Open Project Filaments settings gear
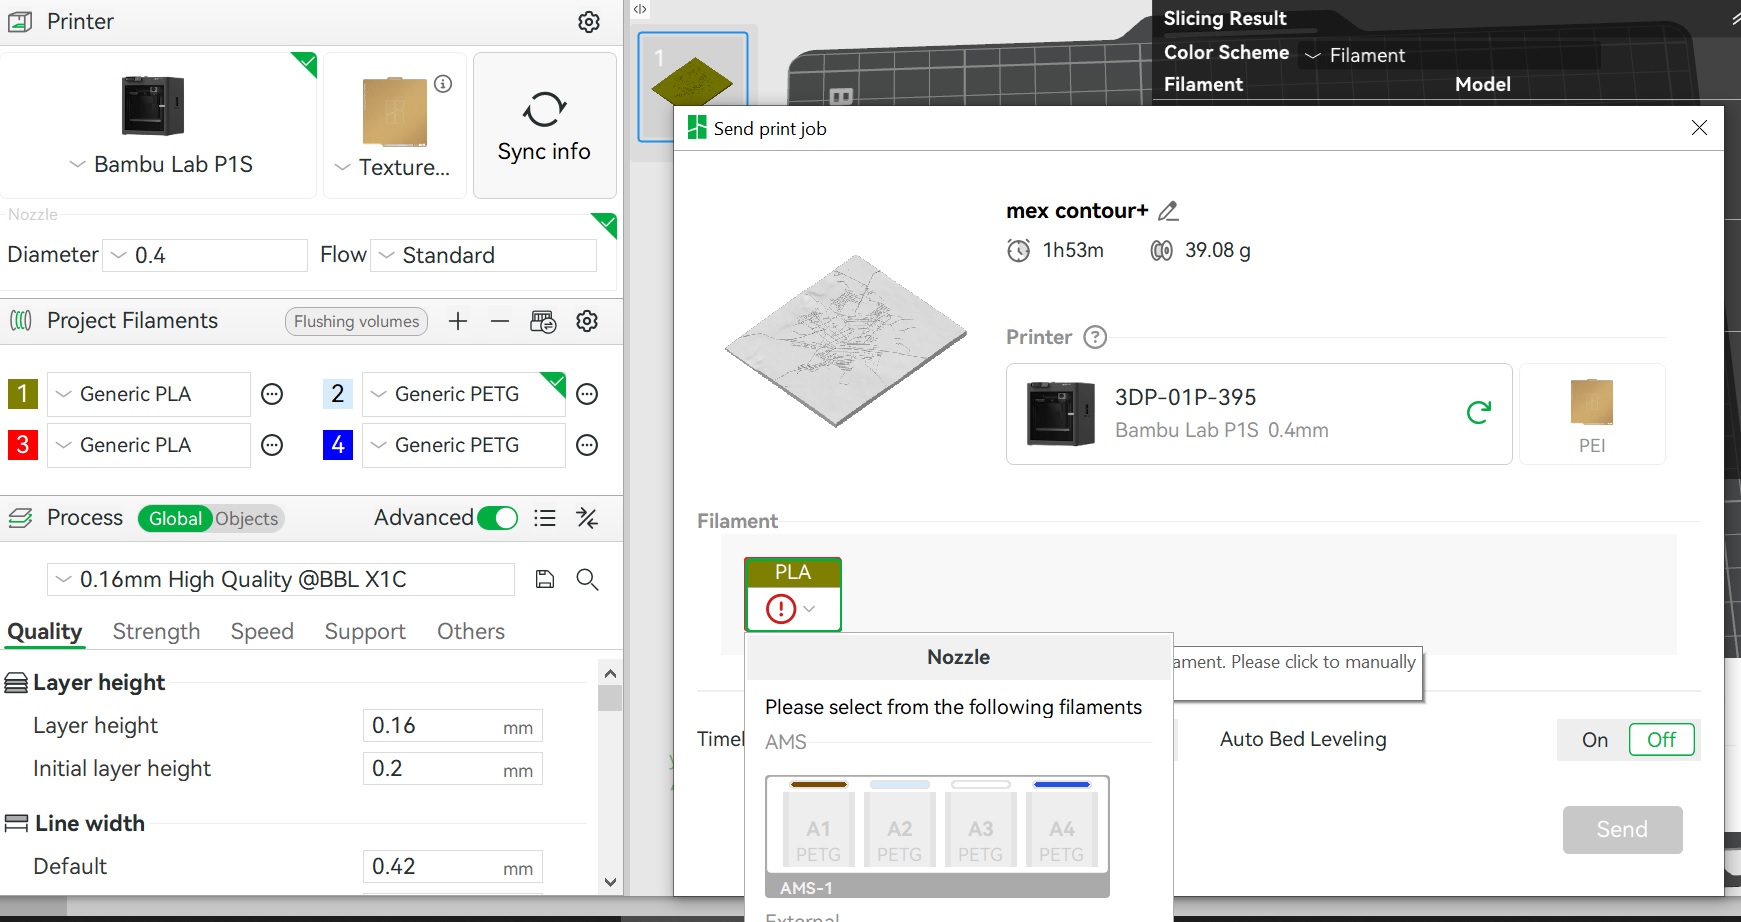The image size is (1741, 922). point(587,321)
